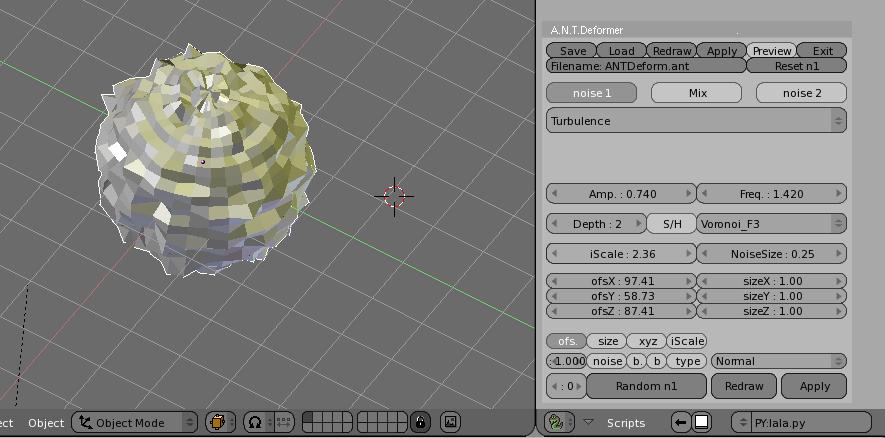885x438 pixels.
Task: Click the Save button
Action: [x=572, y=50]
